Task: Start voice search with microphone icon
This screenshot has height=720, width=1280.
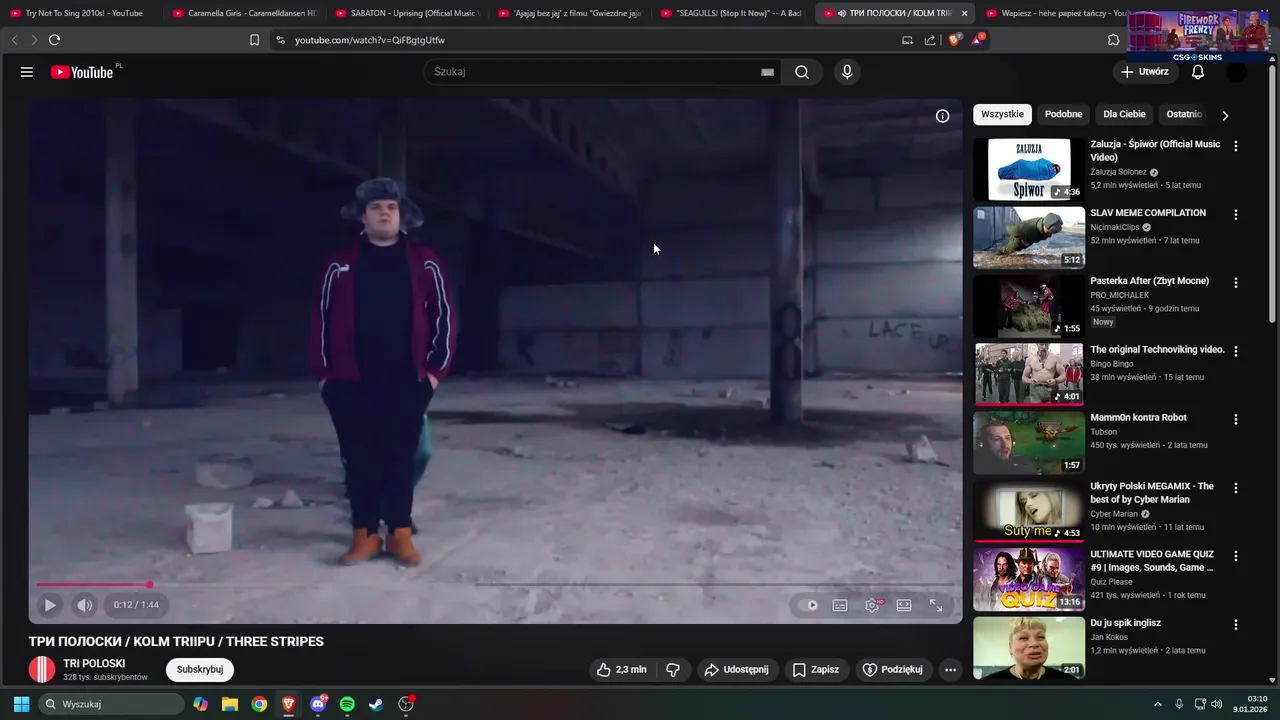Action: pyautogui.click(x=847, y=72)
